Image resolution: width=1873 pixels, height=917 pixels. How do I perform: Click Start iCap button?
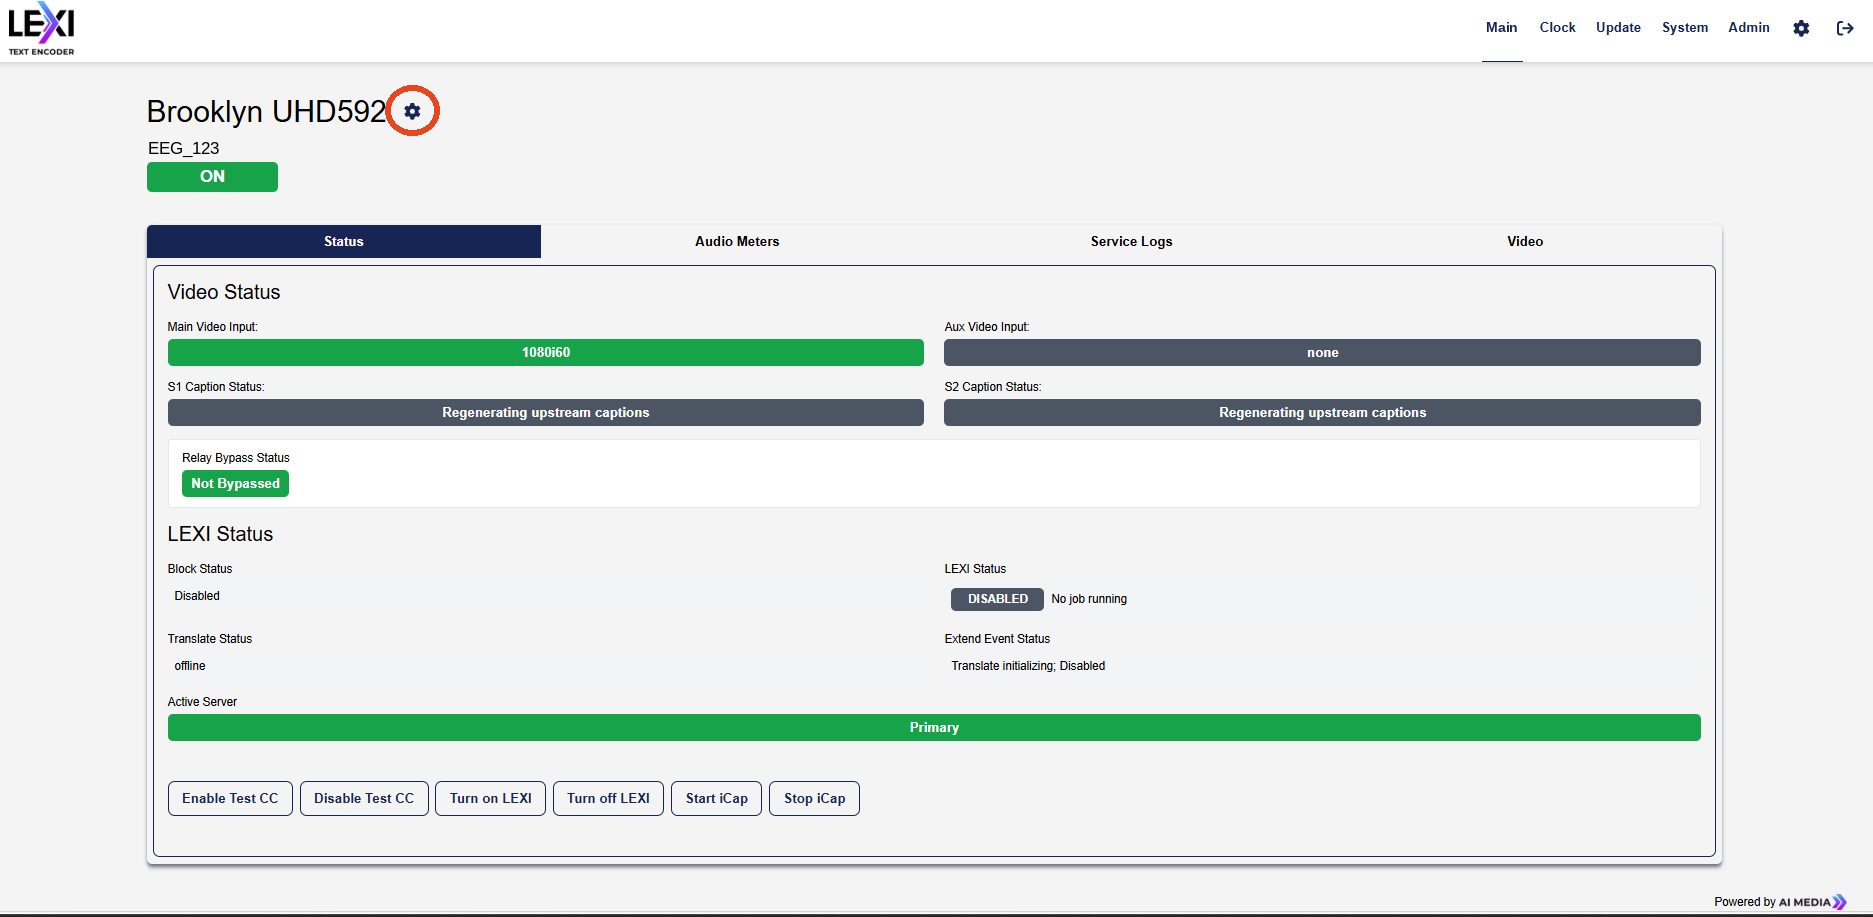pyautogui.click(x=716, y=798)
